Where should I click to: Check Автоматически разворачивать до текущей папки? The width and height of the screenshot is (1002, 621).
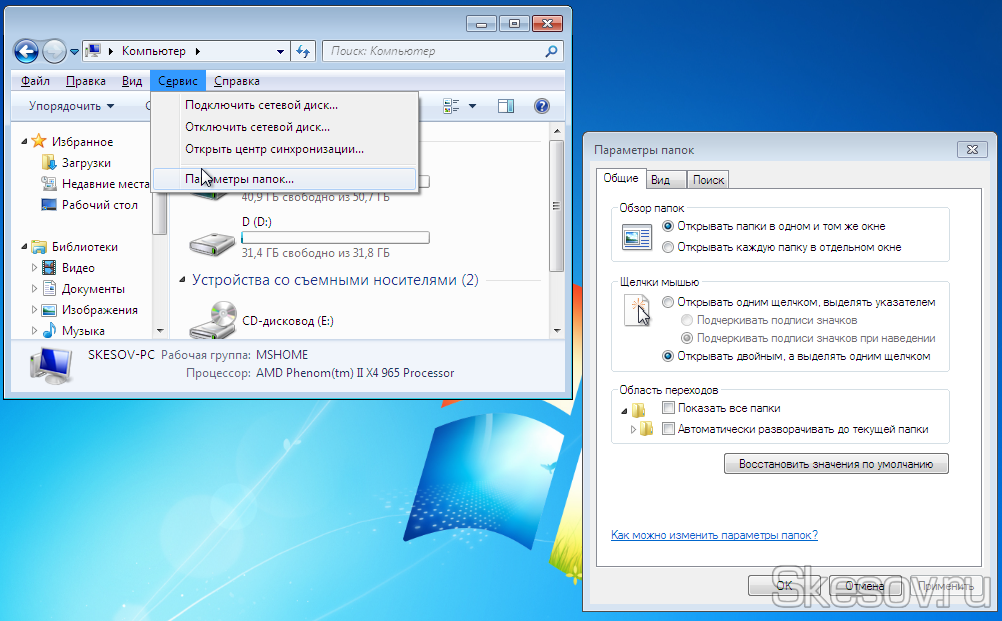[668, 429]
